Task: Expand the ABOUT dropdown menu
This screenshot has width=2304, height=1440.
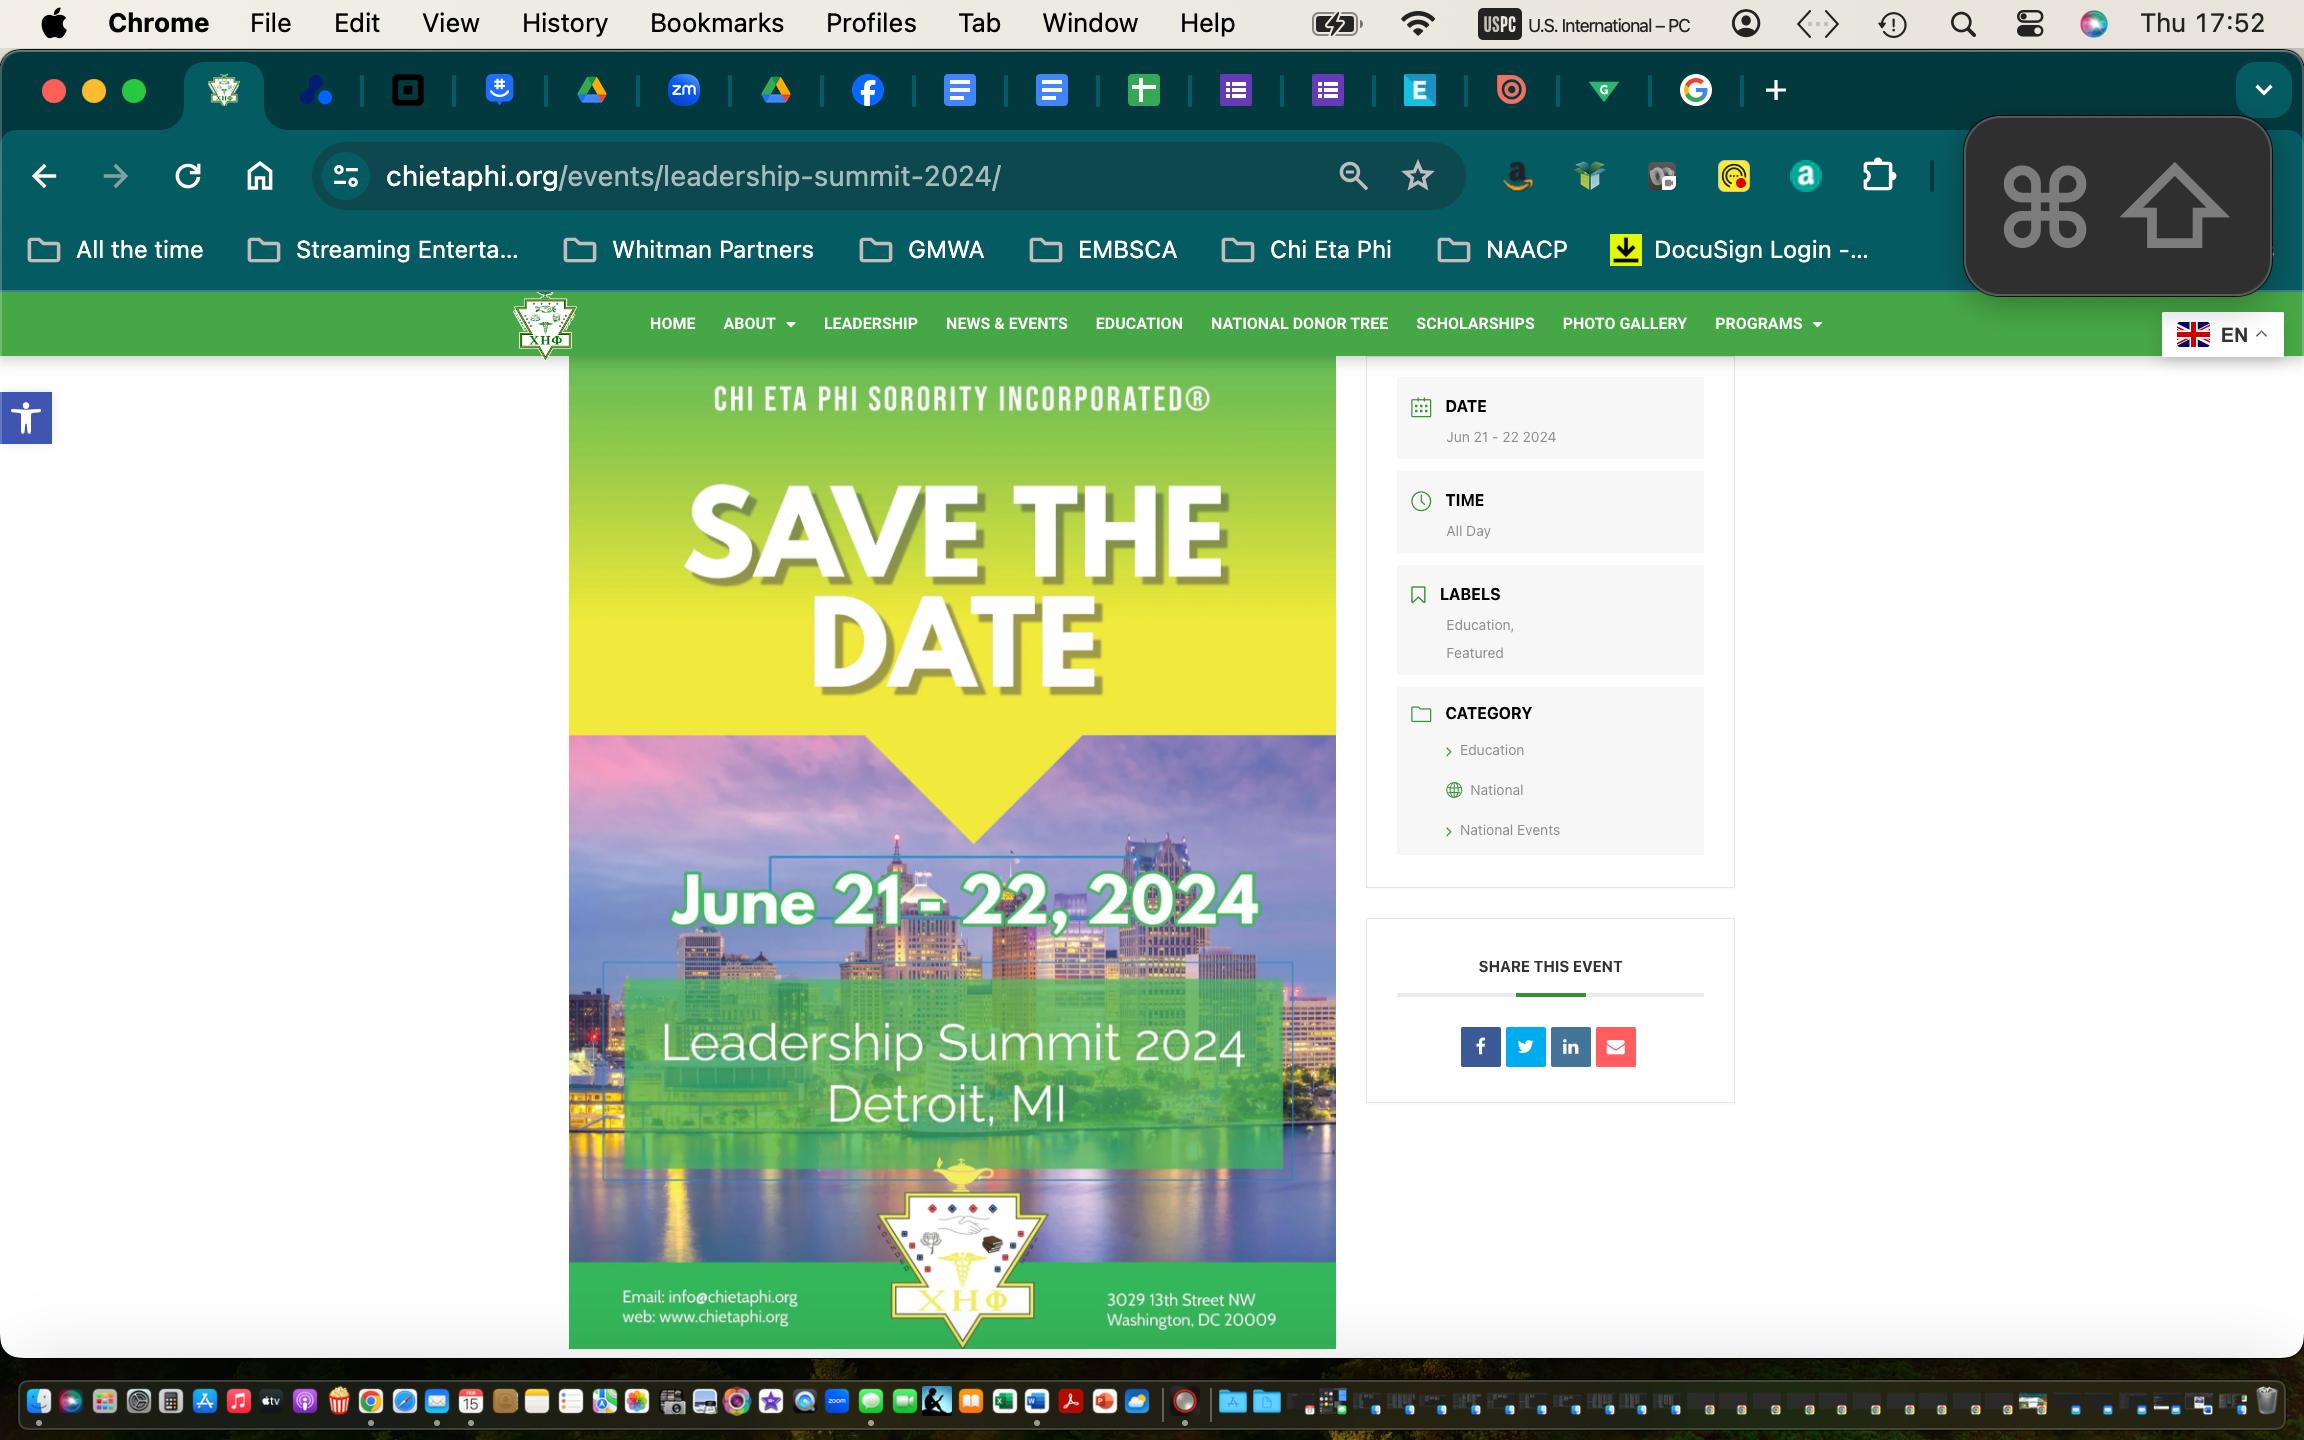Action: (759, 324)
